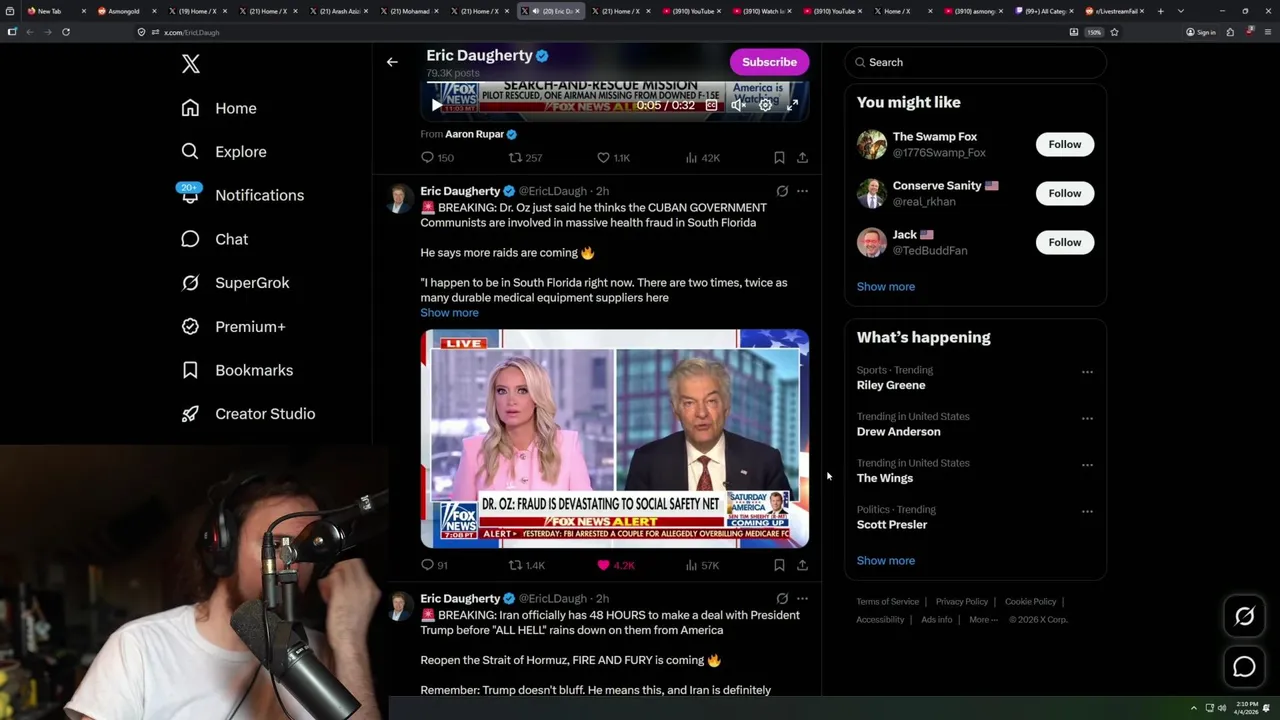Repost the post with 257 reposts

(525, 158)
